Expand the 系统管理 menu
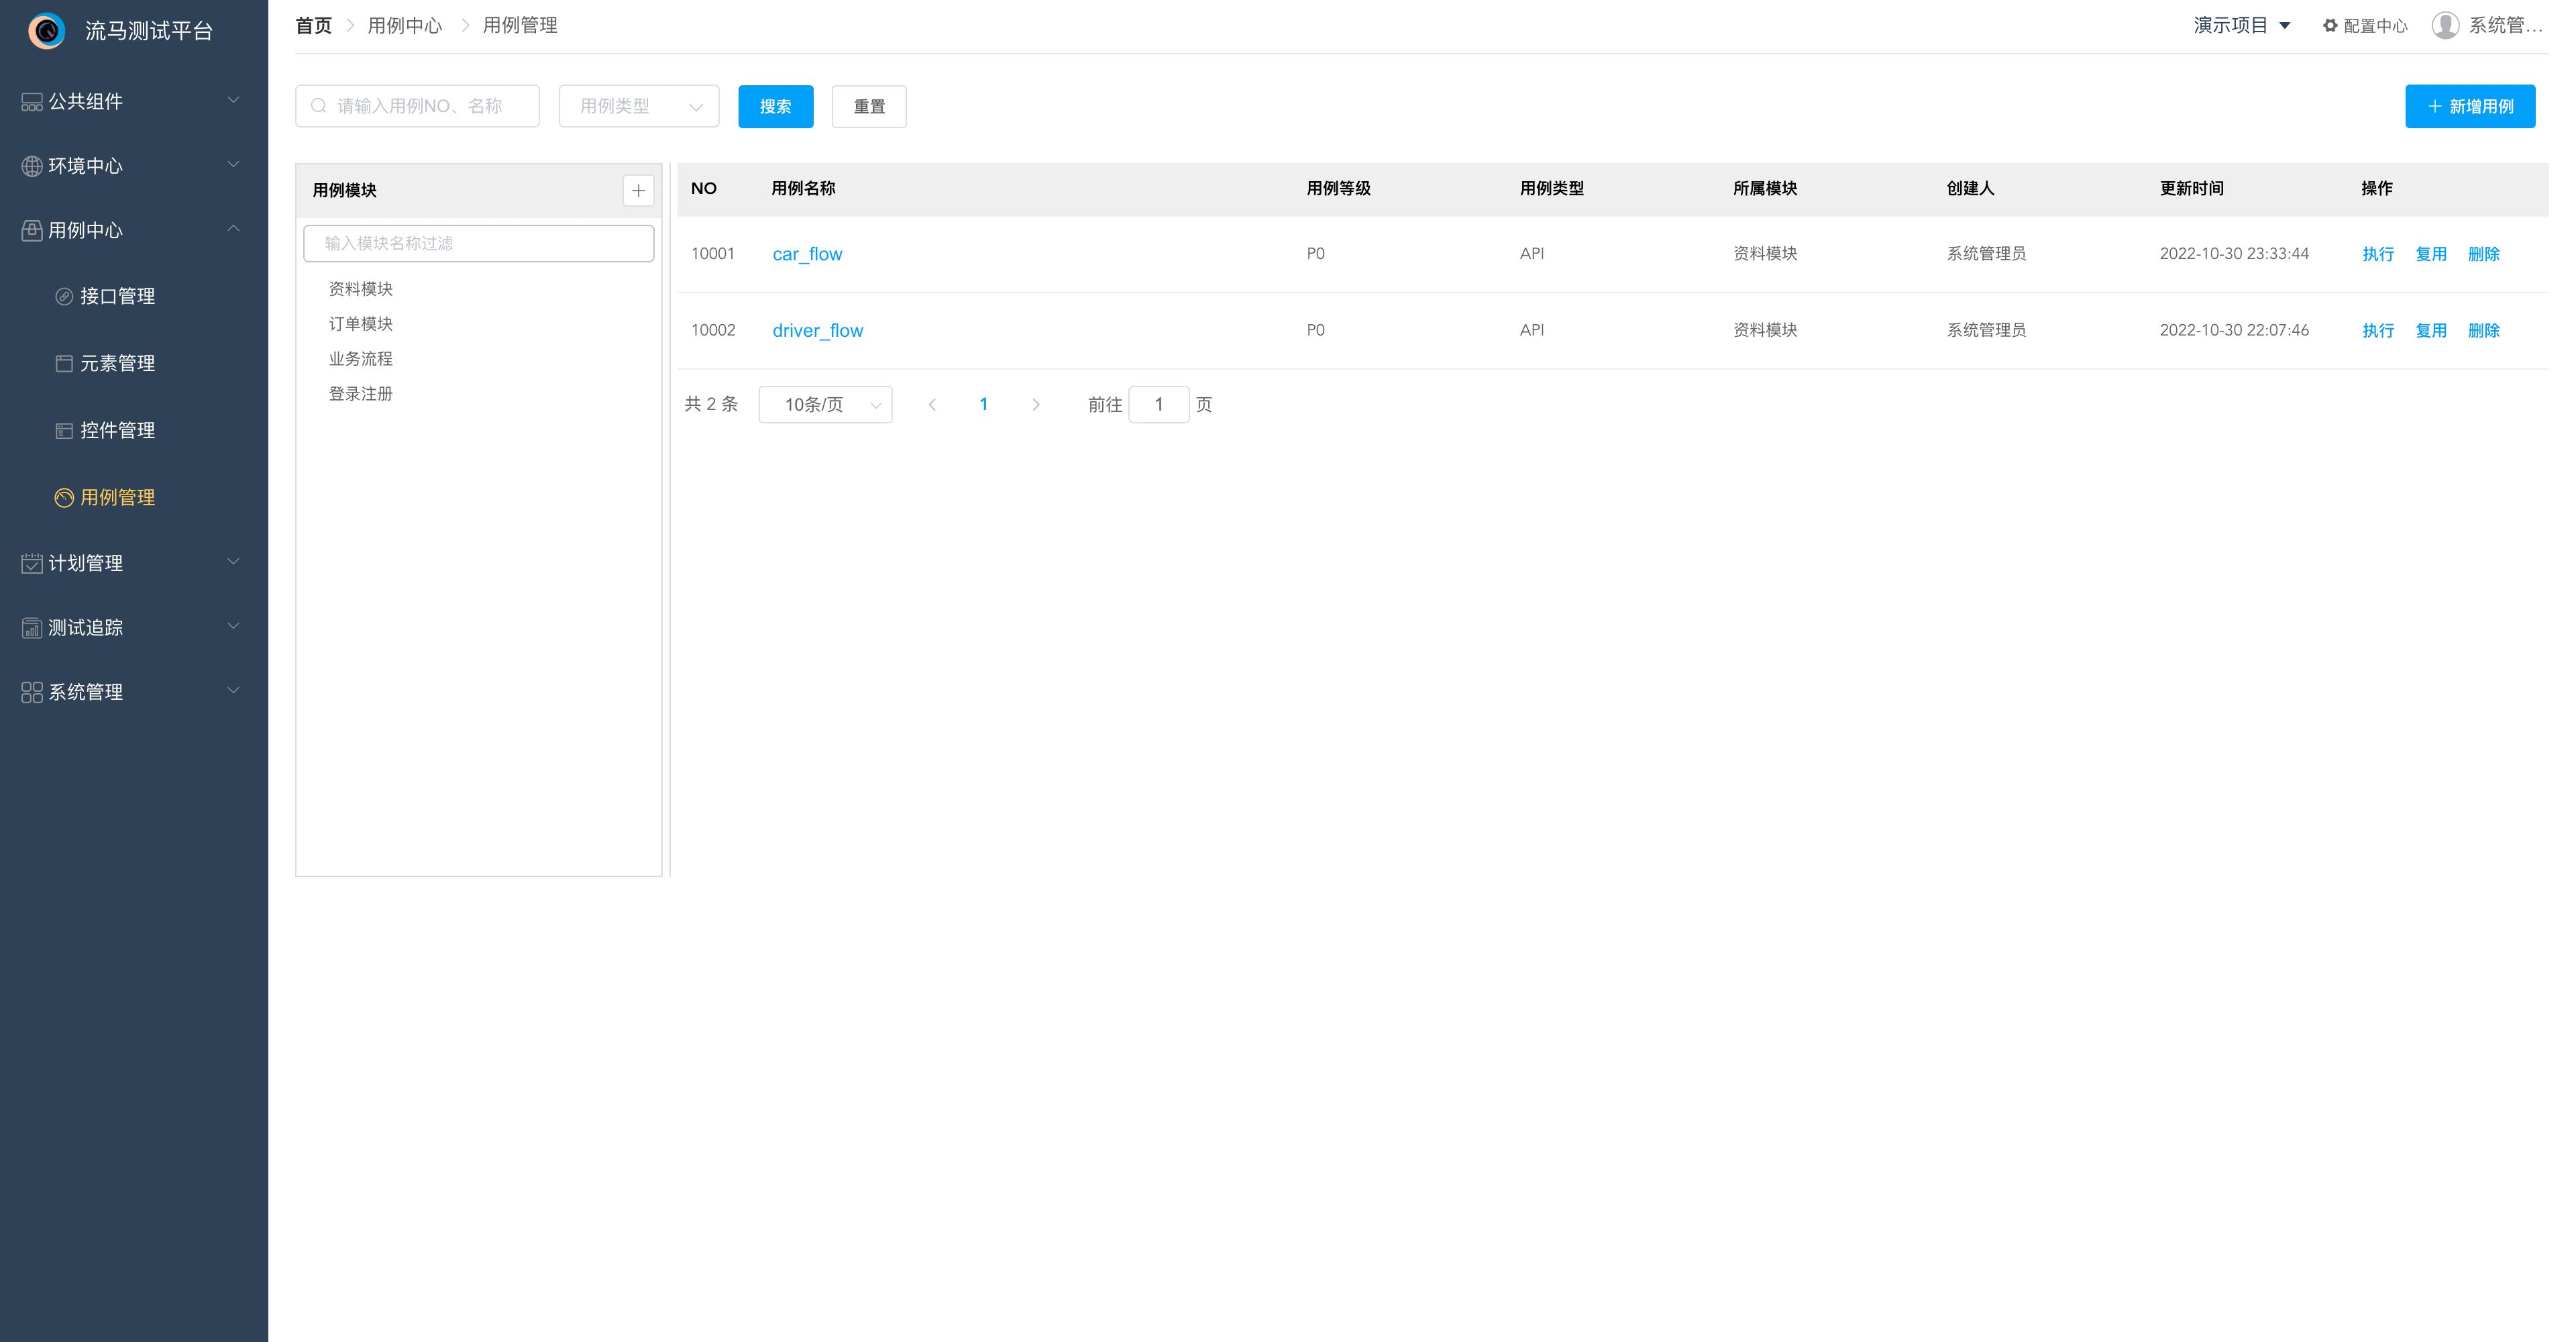The image size is (2576, 1342). click(x=132, y=692)
